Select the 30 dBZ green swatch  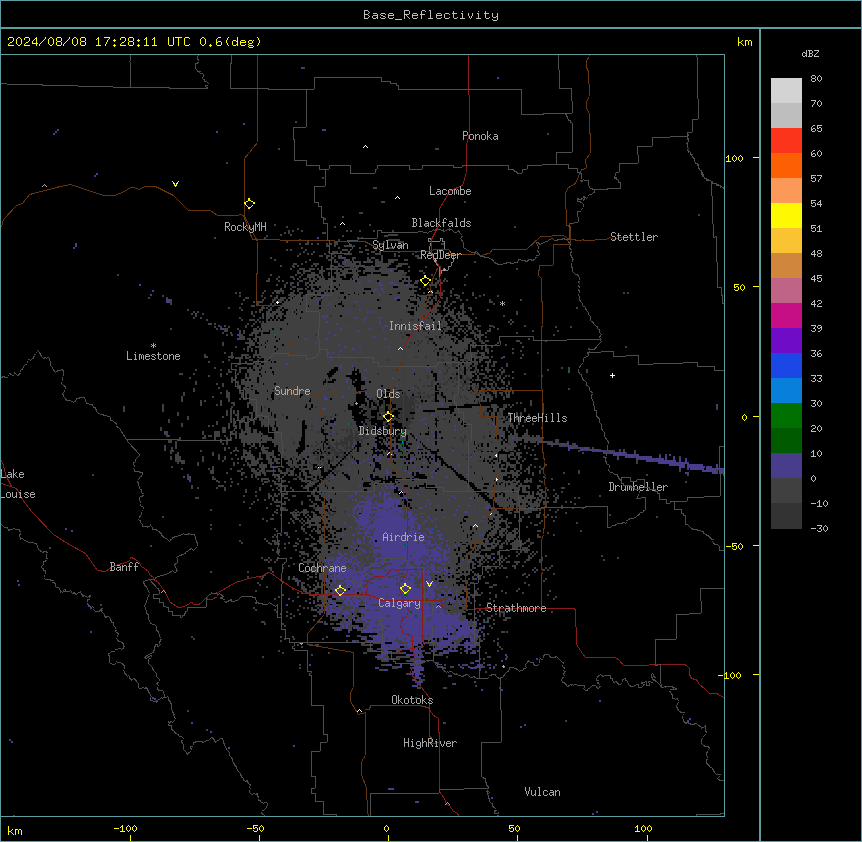[786, 416]
